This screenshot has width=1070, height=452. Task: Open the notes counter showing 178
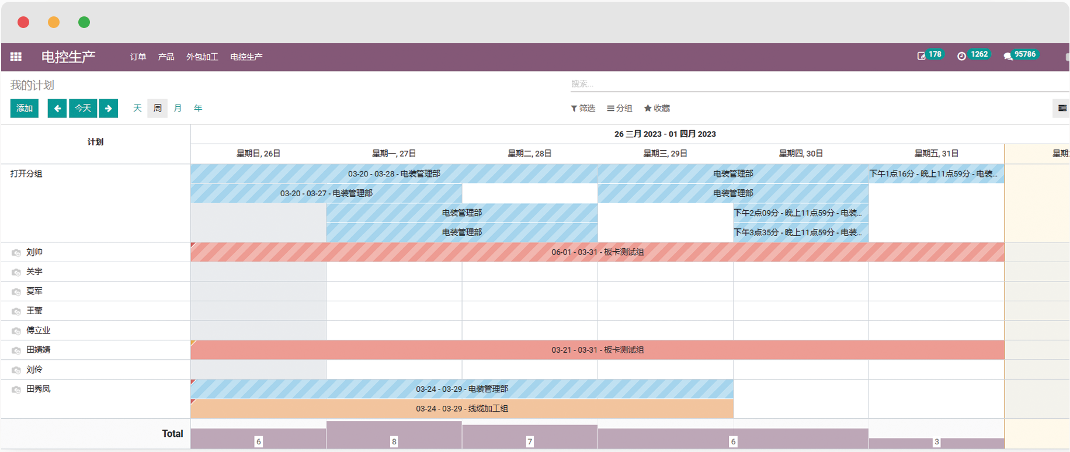[930, 55]
